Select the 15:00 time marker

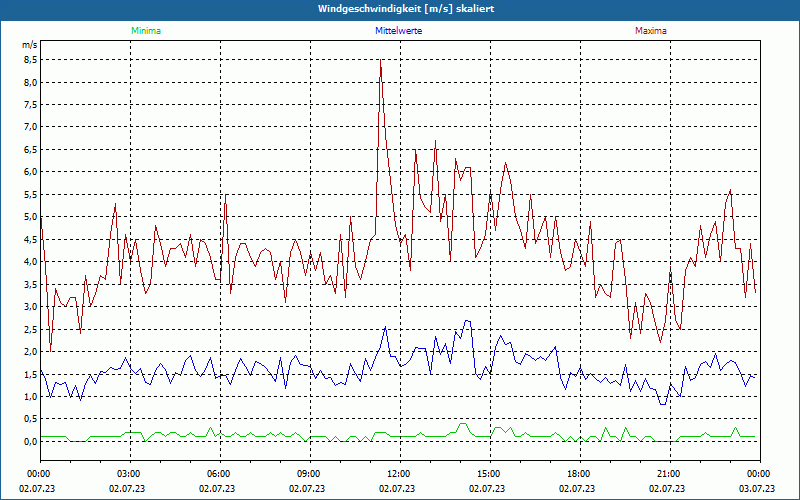[x=489, y=474]
